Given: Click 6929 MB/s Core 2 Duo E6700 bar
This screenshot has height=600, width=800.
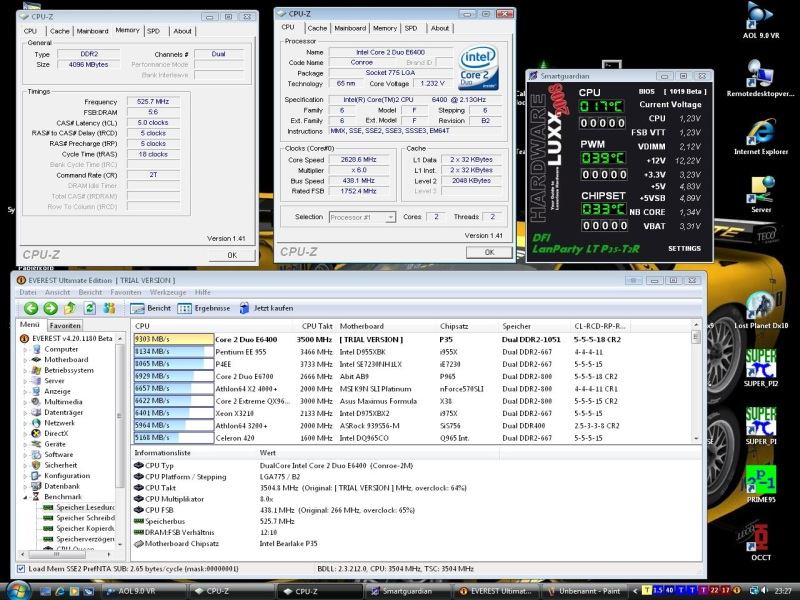Looking at the screenshot, I should click(x=173, y=376).
